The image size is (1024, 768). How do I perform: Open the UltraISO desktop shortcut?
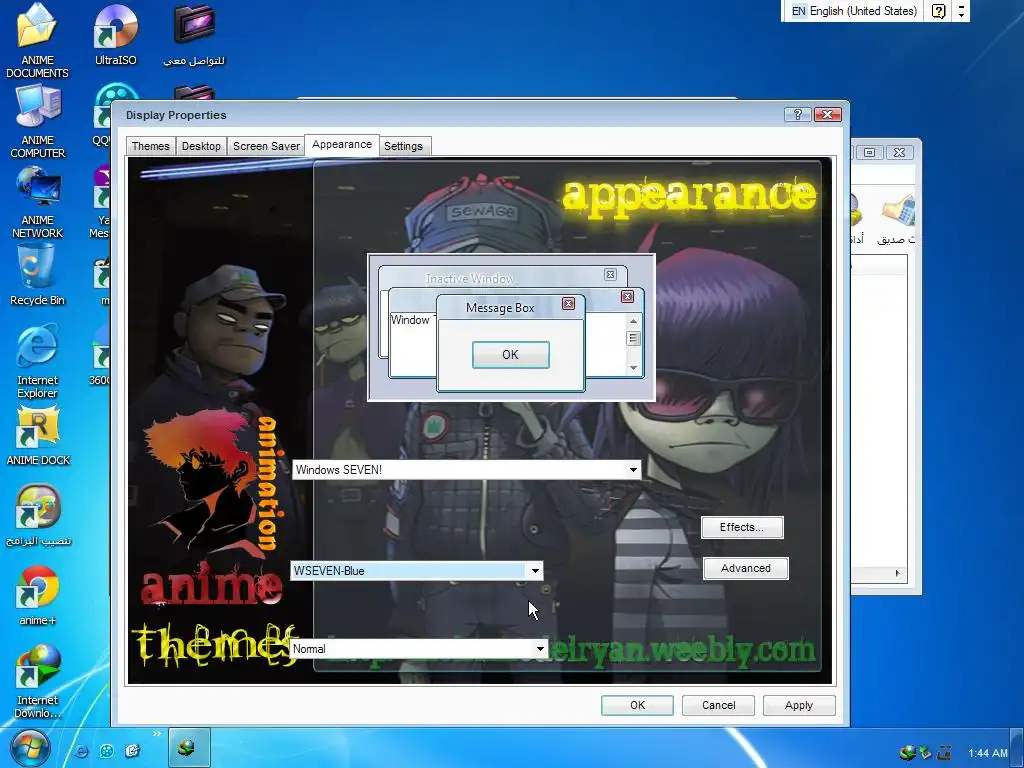(116, 34)
